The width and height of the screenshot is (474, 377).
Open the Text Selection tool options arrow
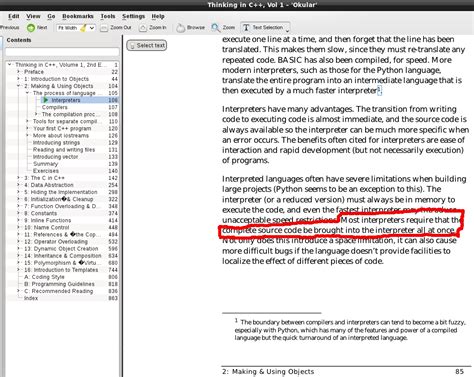click(287, 31)
